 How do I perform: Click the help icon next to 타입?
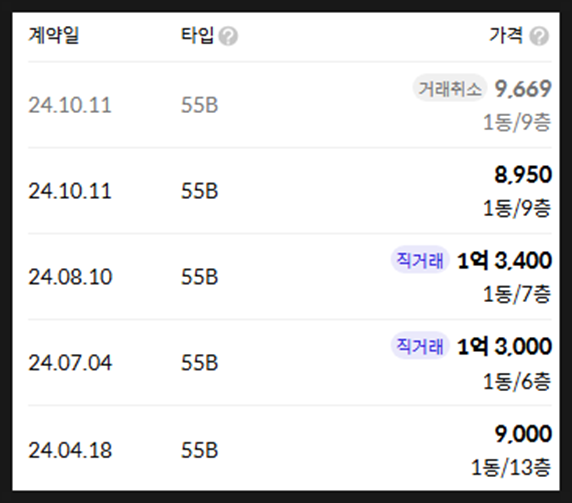point(228,36)
